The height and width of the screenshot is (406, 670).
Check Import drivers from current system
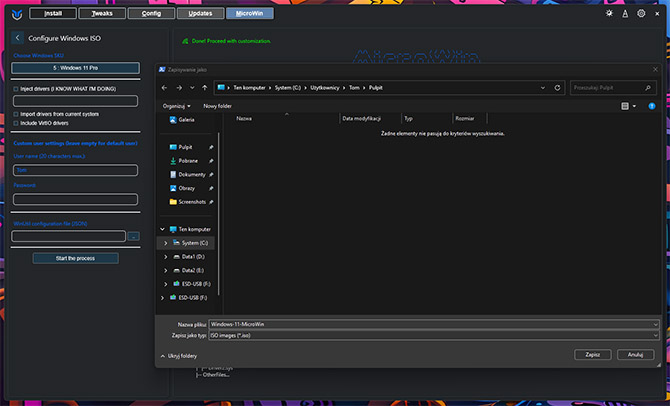pos(16,114)
